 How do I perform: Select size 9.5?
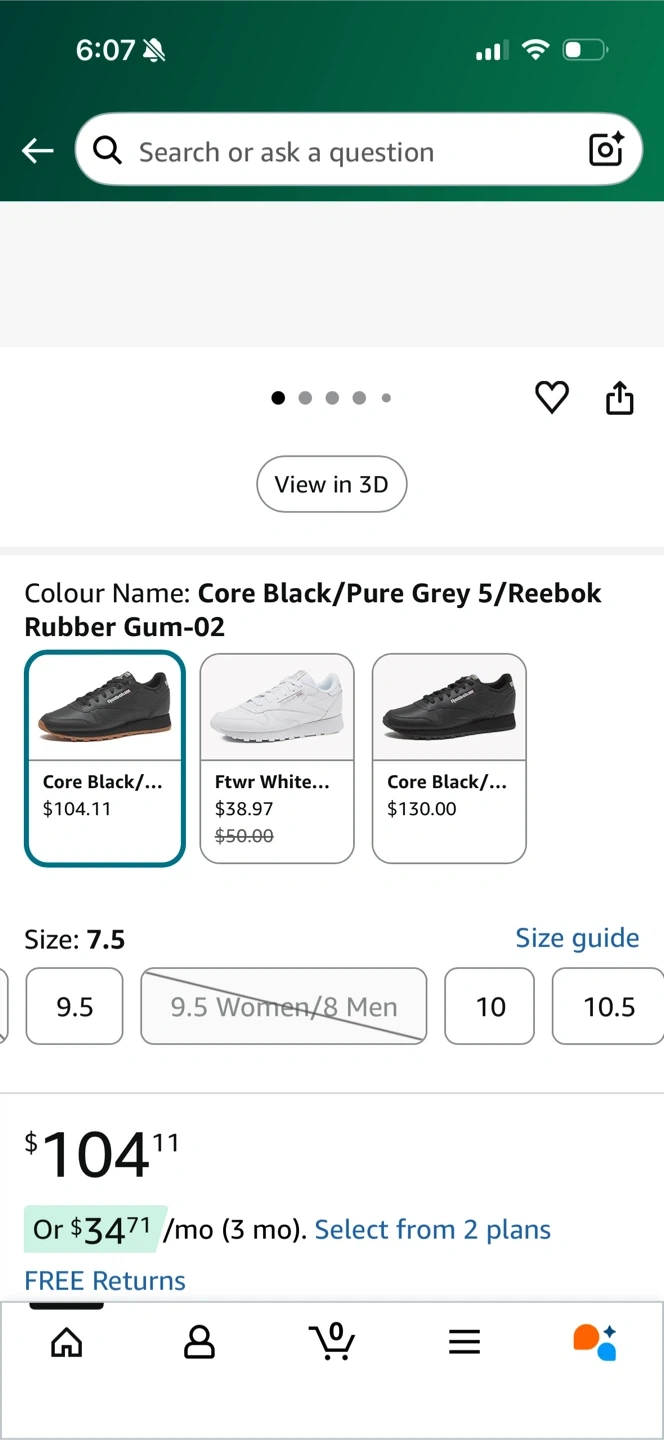click(x=75, y=1006)
